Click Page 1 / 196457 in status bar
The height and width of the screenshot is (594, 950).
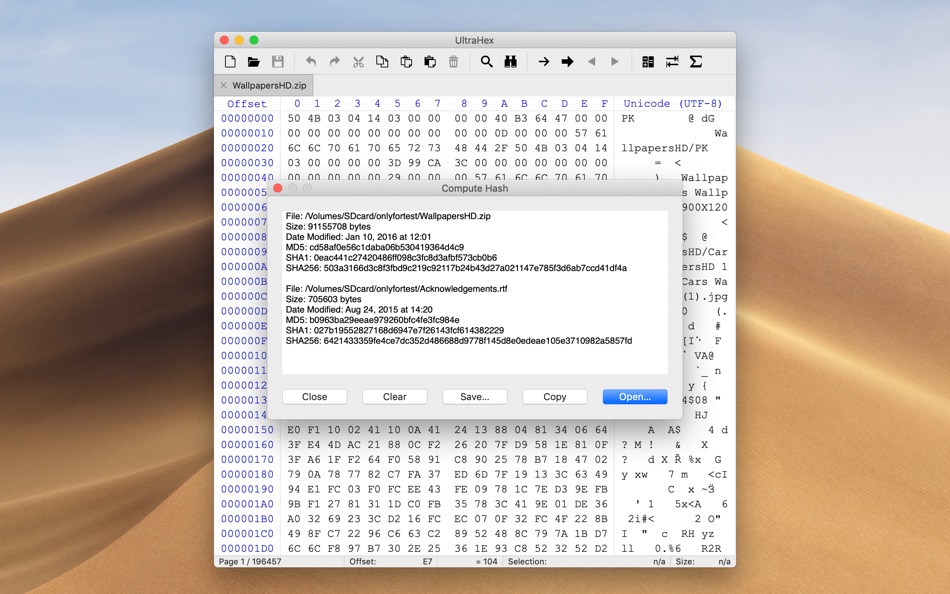click(250, 562)
